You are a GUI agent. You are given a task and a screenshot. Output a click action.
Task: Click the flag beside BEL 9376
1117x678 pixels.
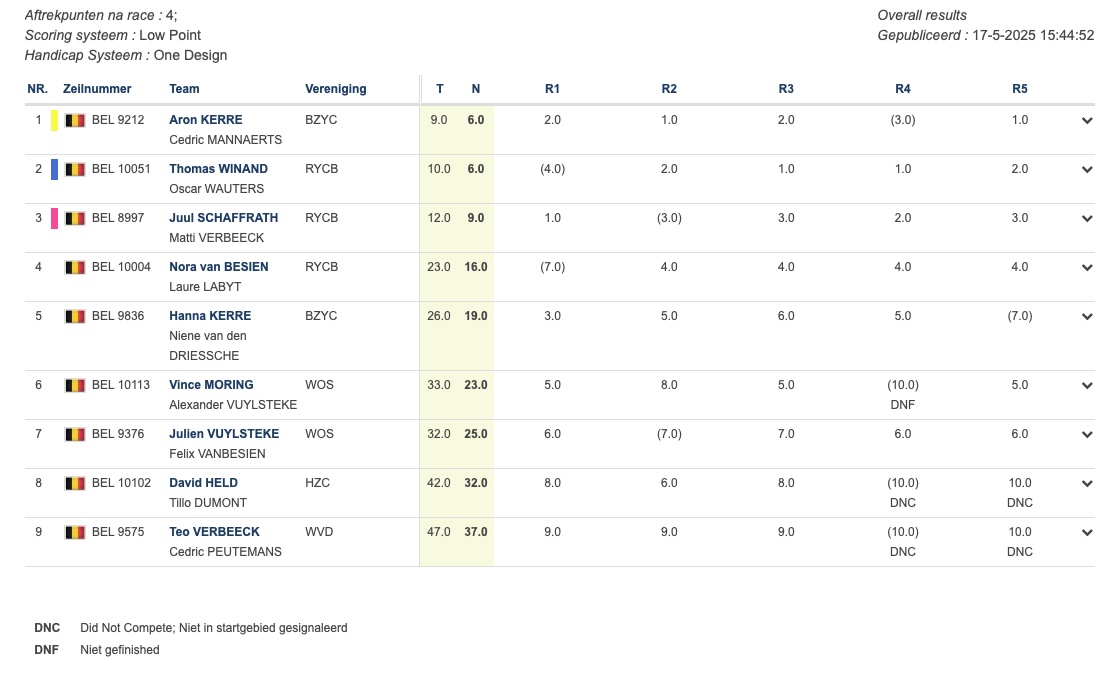[75, 434]
